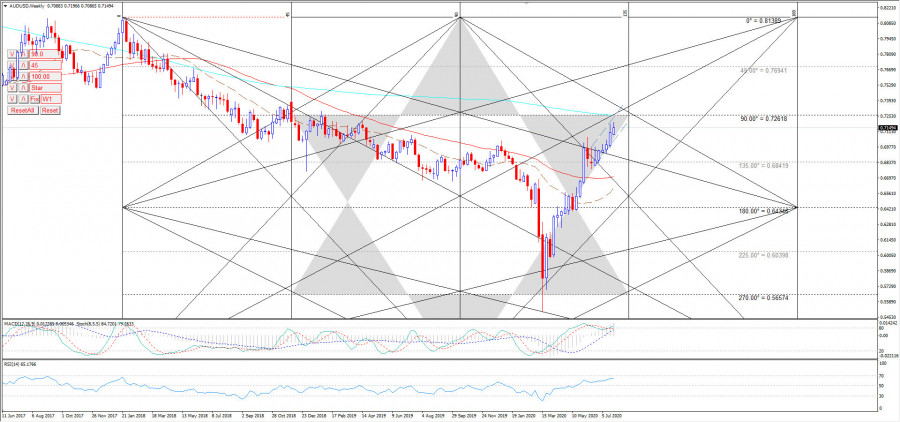Click the Reset button
The image size is (900, 422).
tap(50, 110)
